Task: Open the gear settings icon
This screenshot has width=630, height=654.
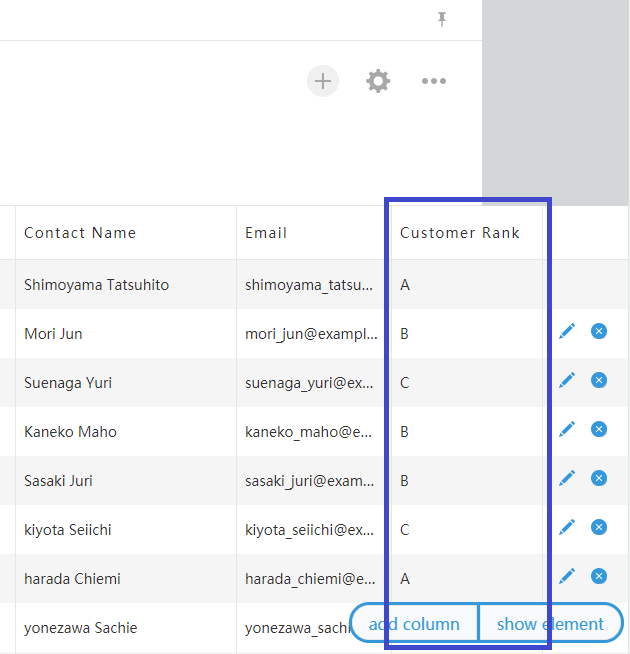Action: coord(378,81)
